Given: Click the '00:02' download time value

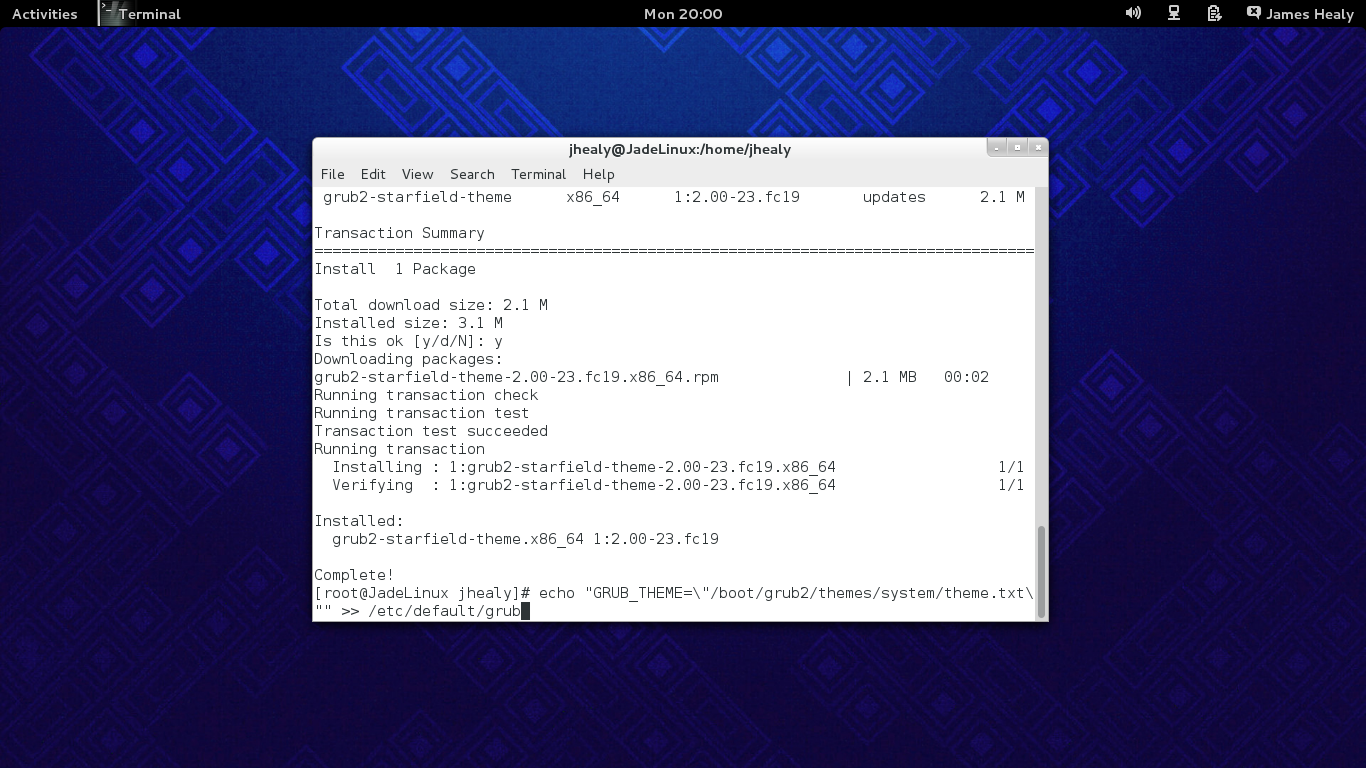Looking at the screenshot, I should [966, 377].
